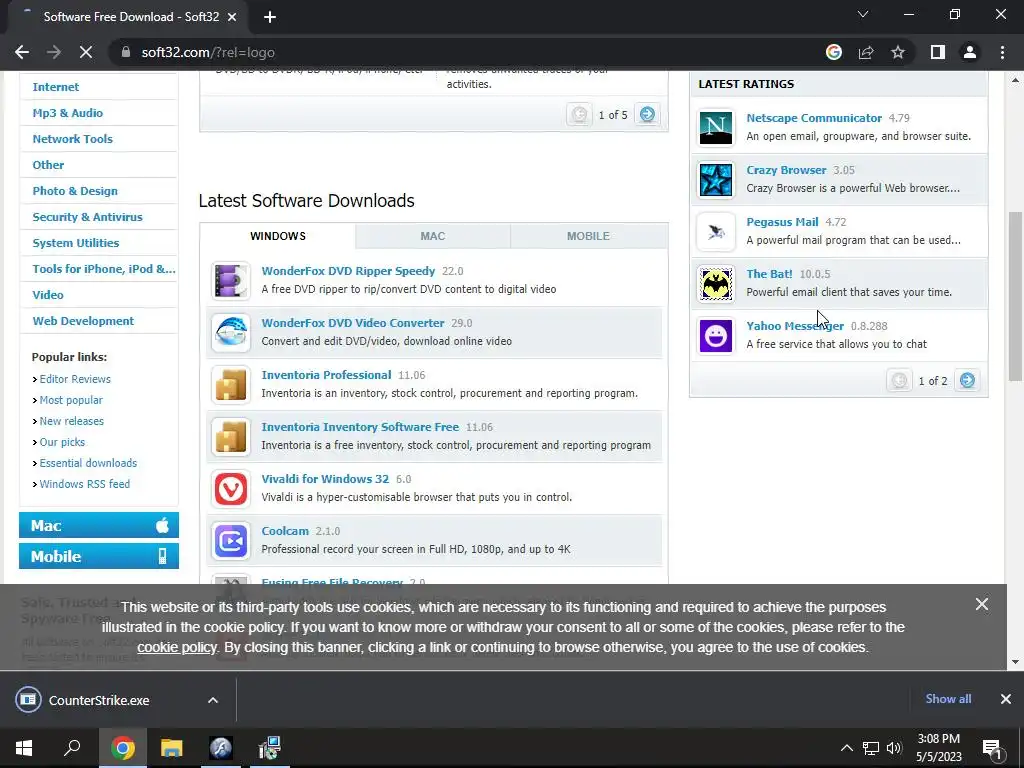Open the Network Tools category
1024x768 pixels.
click(x=72, y=139)
